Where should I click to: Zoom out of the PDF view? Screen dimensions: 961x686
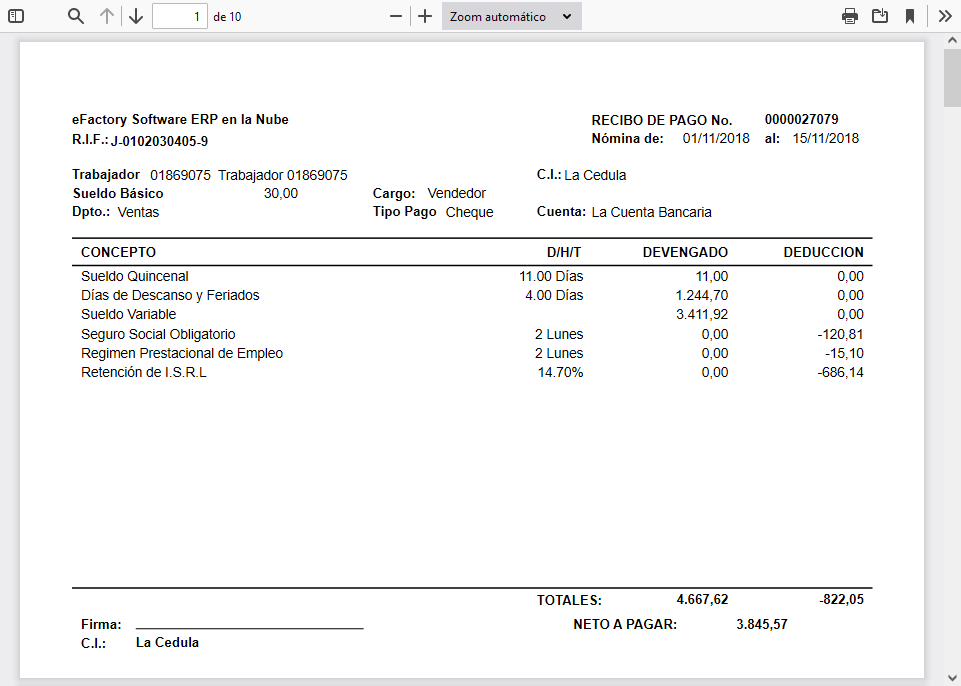[x=395, y=16]
